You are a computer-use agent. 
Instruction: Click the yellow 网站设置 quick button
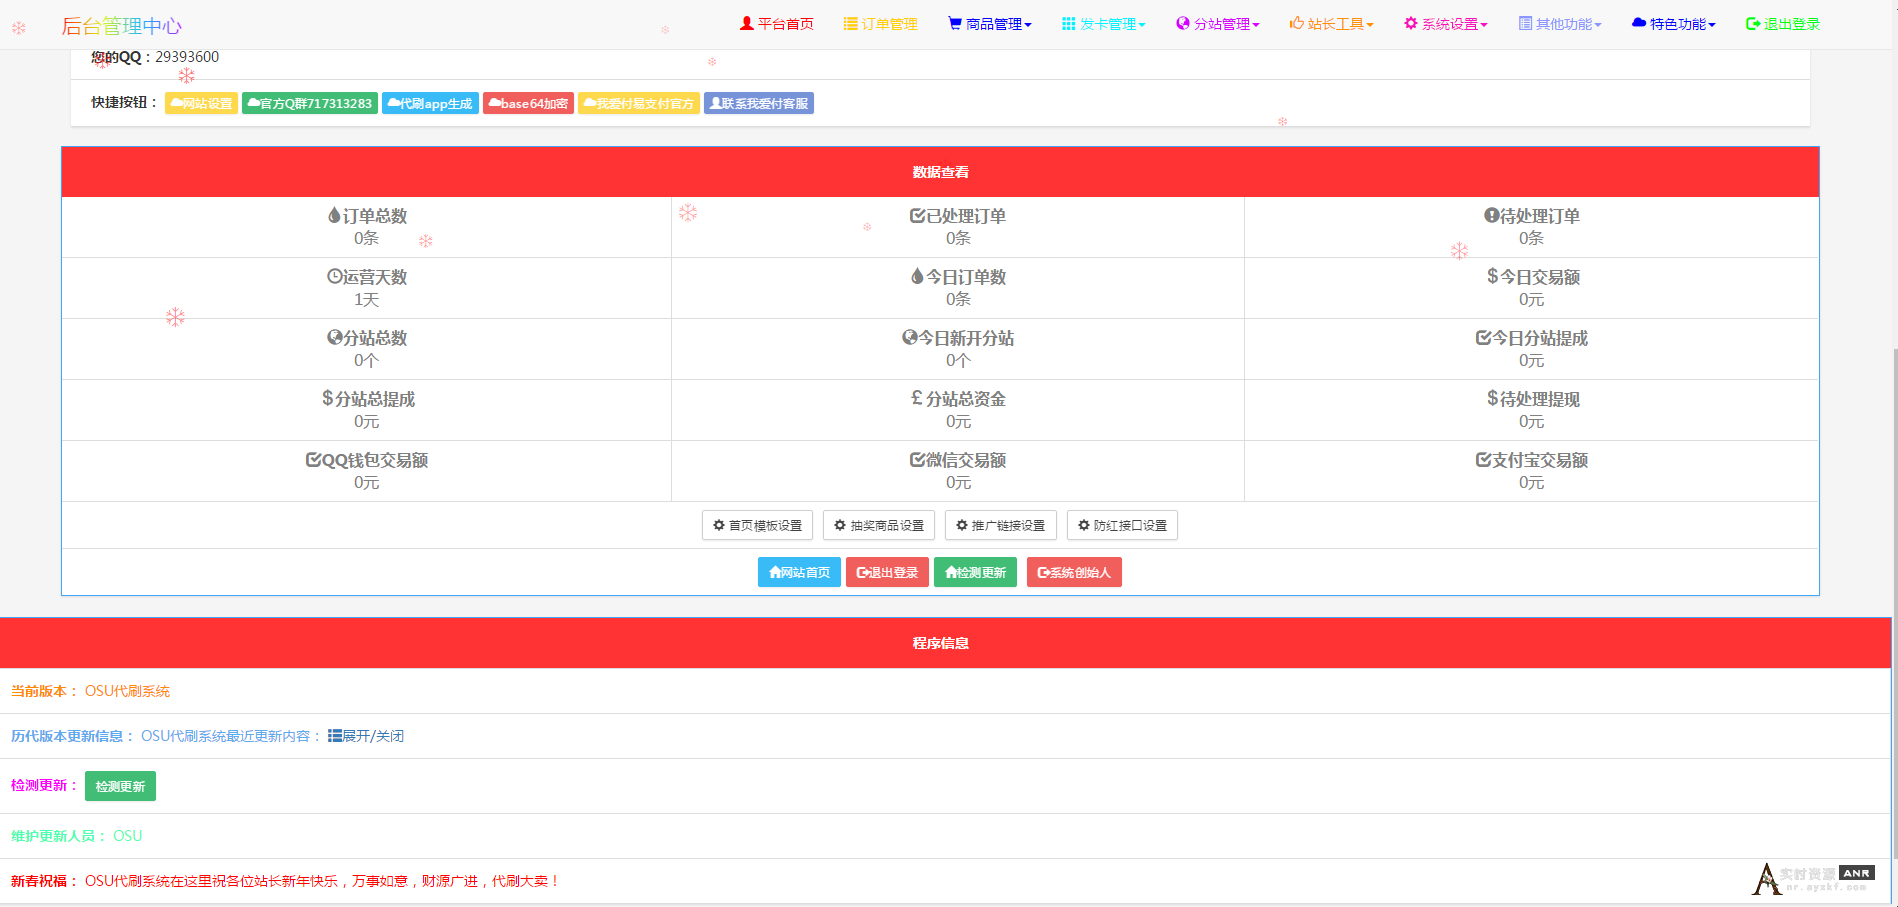tap(201, 103)
